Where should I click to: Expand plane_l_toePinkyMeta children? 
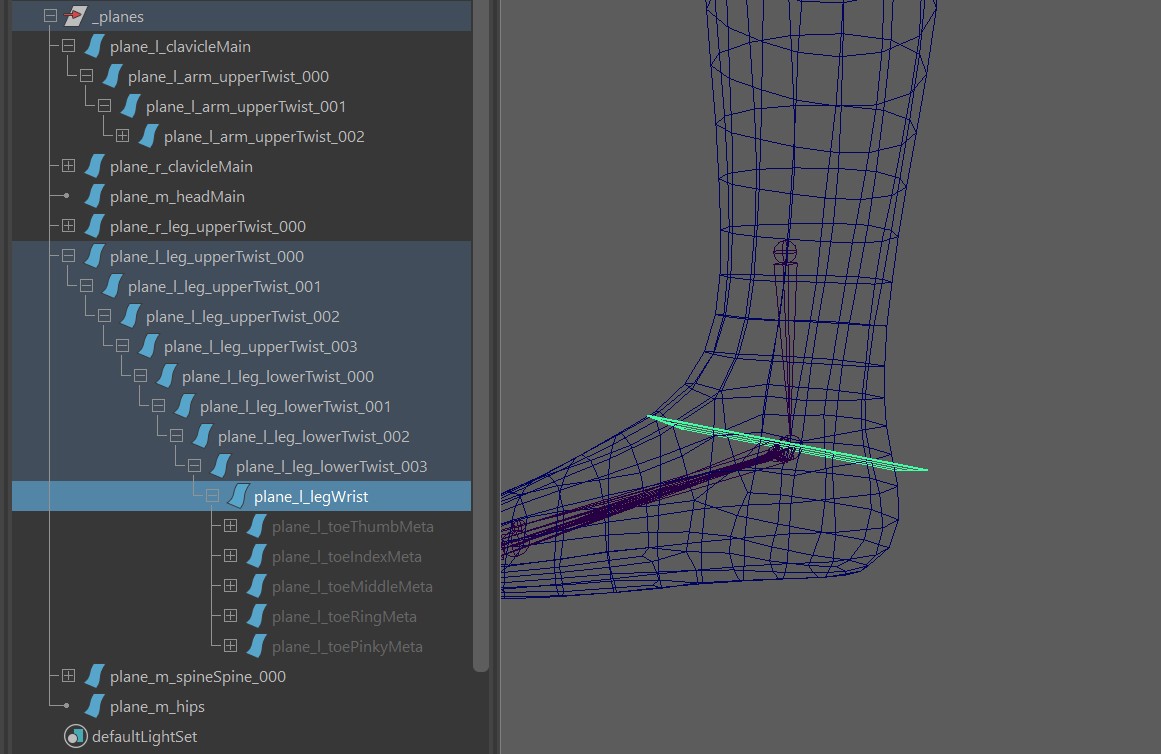coord(230,646)
